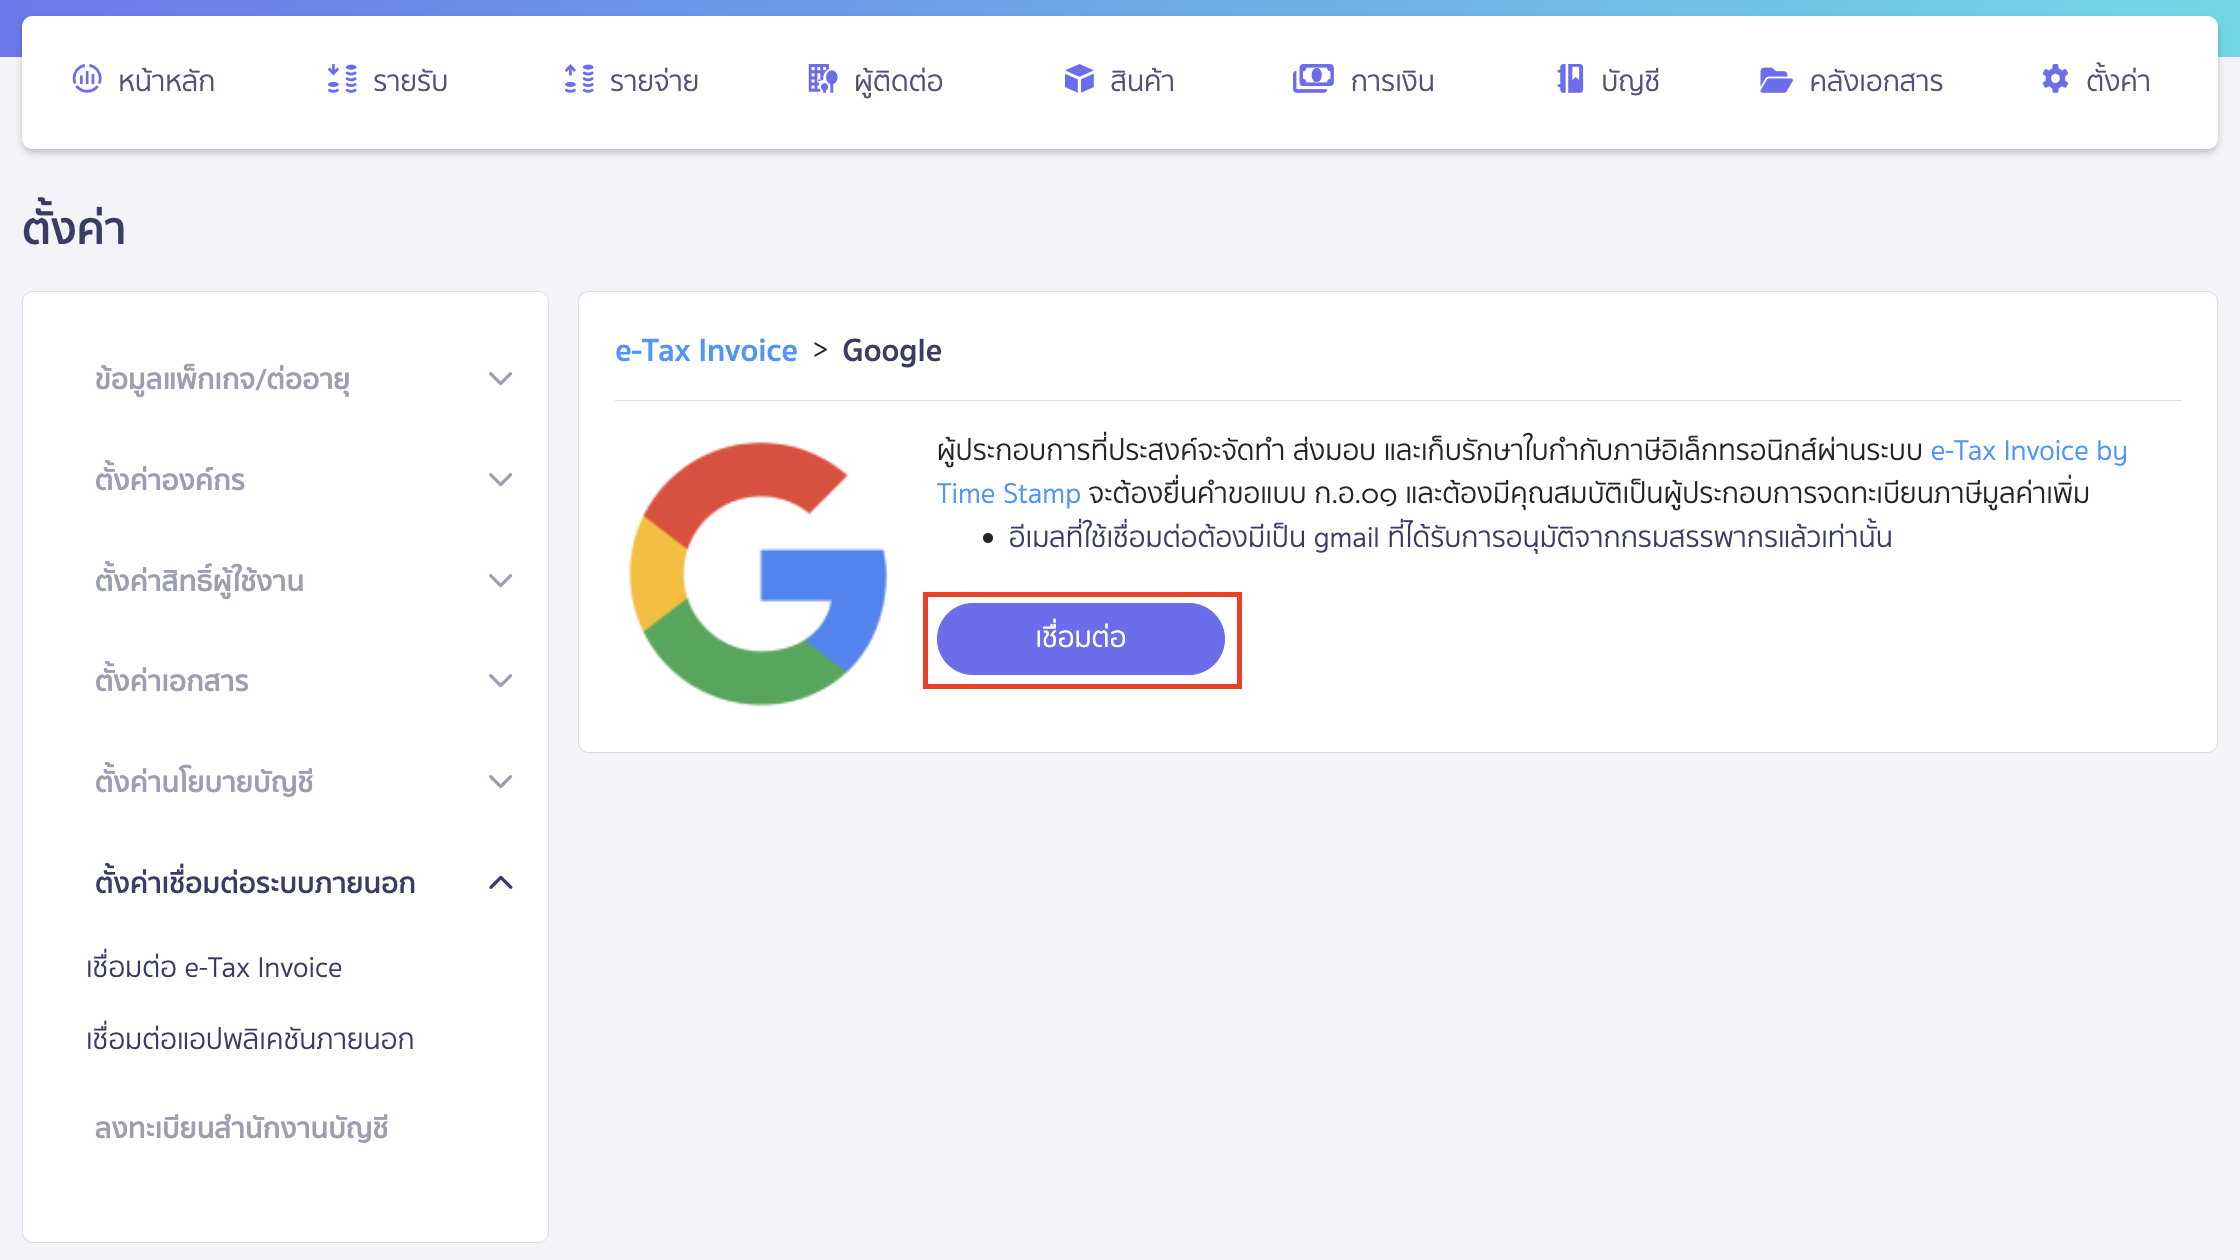
Task: Click the contacts building icon
Action: [822, 79]
